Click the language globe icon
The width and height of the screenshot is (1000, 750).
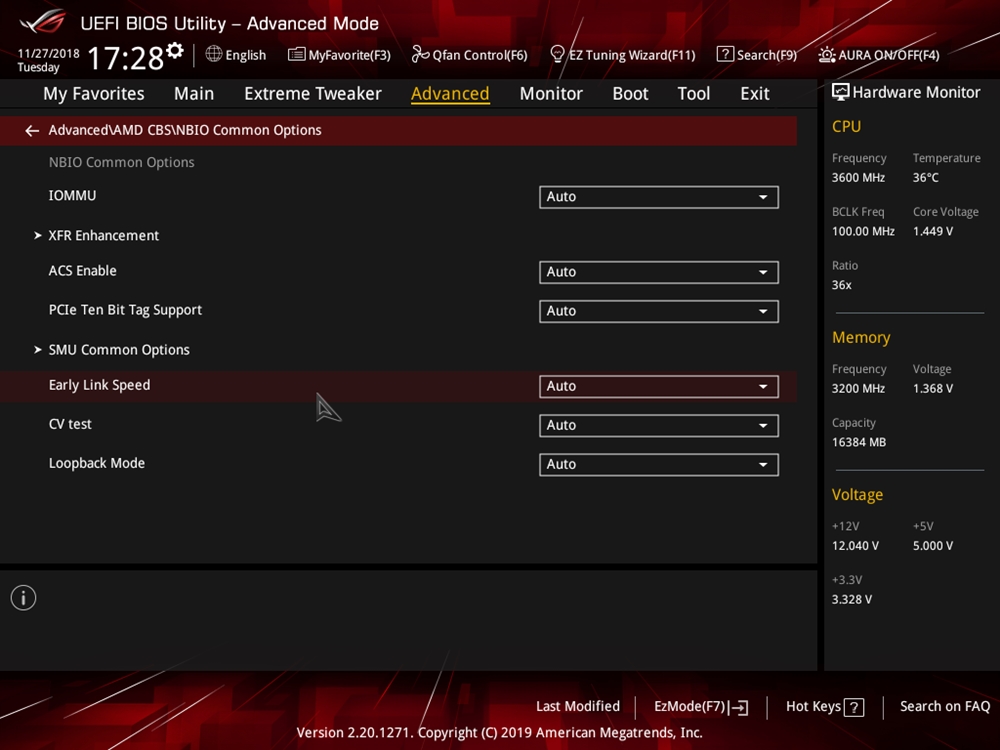click(214, 54)
